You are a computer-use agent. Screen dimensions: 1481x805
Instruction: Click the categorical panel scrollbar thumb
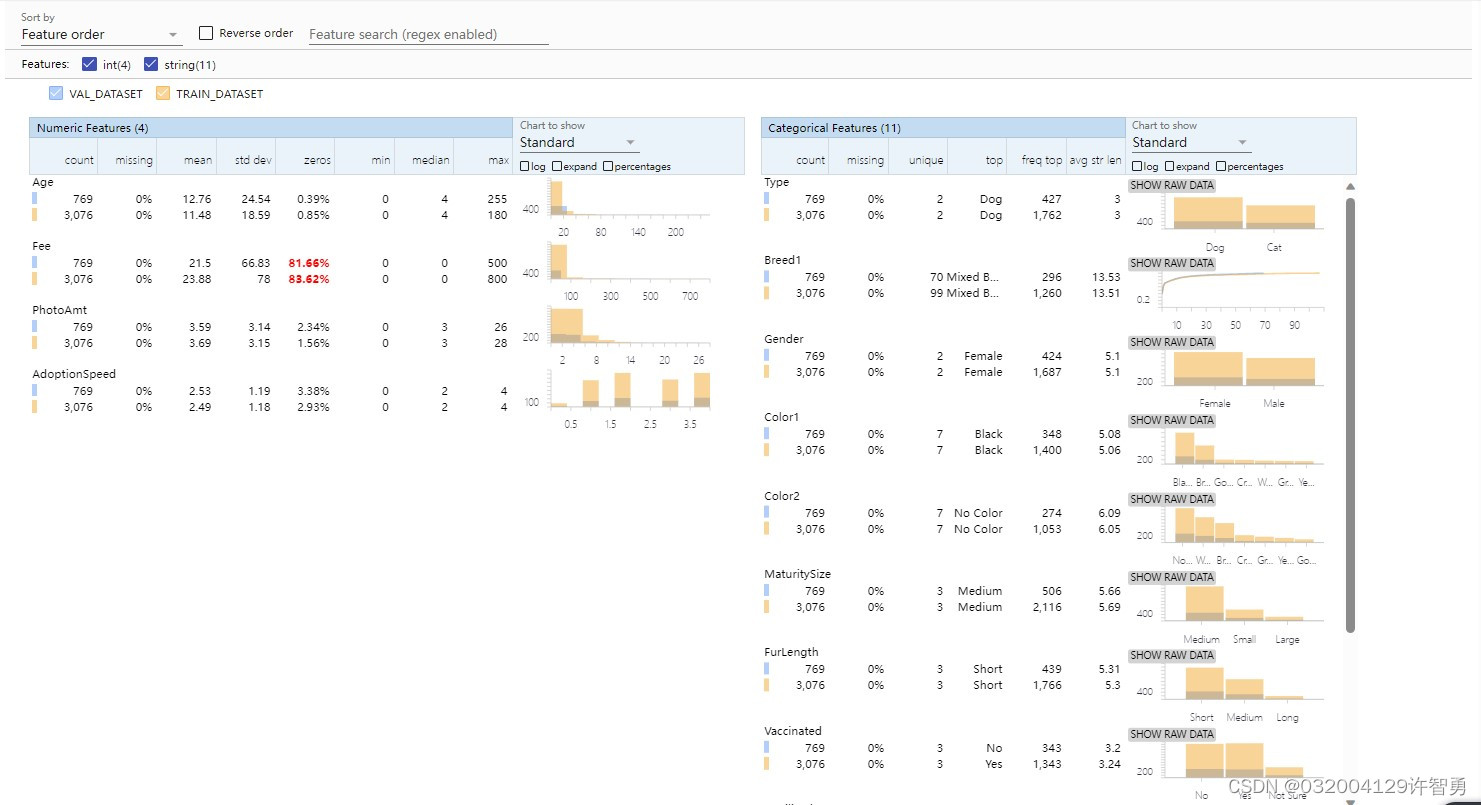[1351, 414]
